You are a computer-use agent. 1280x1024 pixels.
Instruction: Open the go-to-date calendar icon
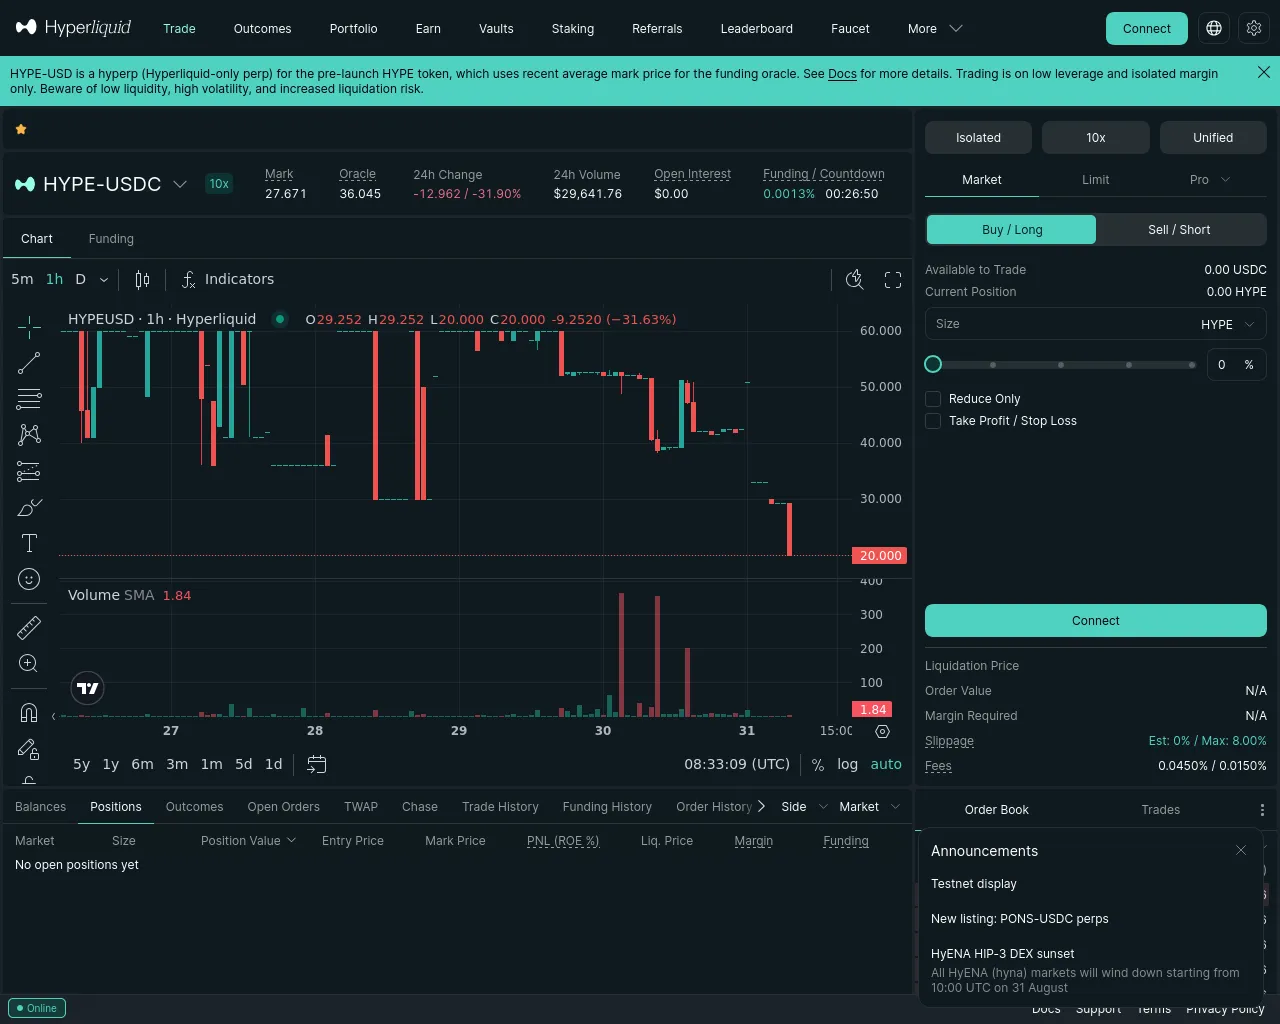(x=316, y=764)
